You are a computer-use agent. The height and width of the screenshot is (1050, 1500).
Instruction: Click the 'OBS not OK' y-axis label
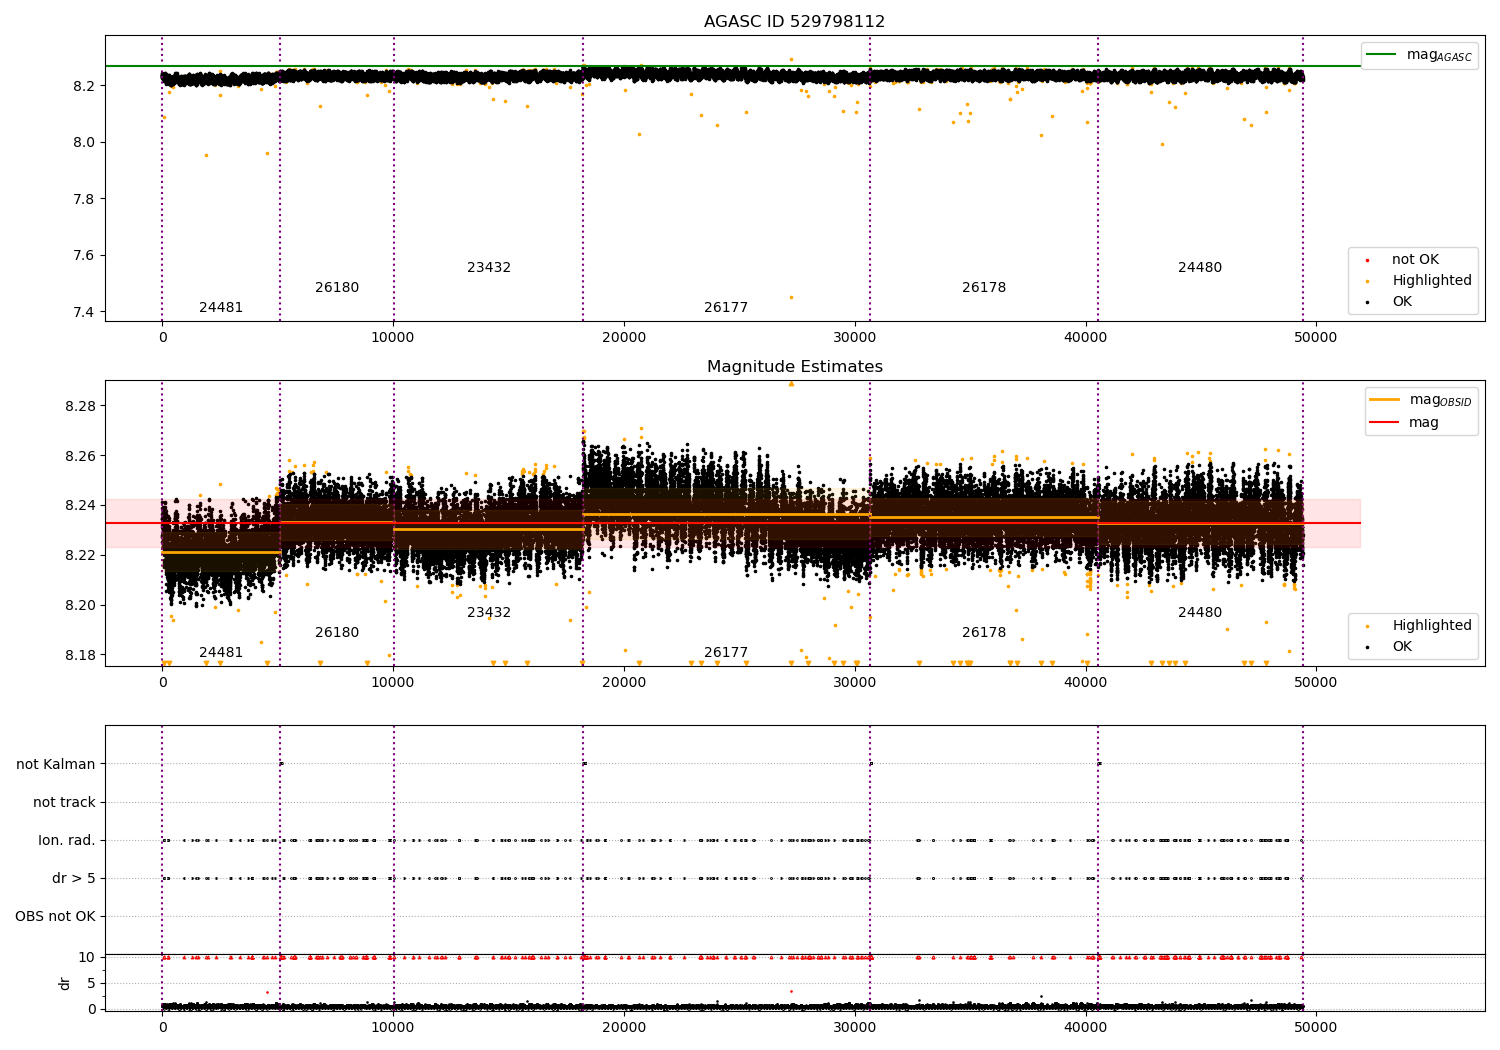[56, 917]
